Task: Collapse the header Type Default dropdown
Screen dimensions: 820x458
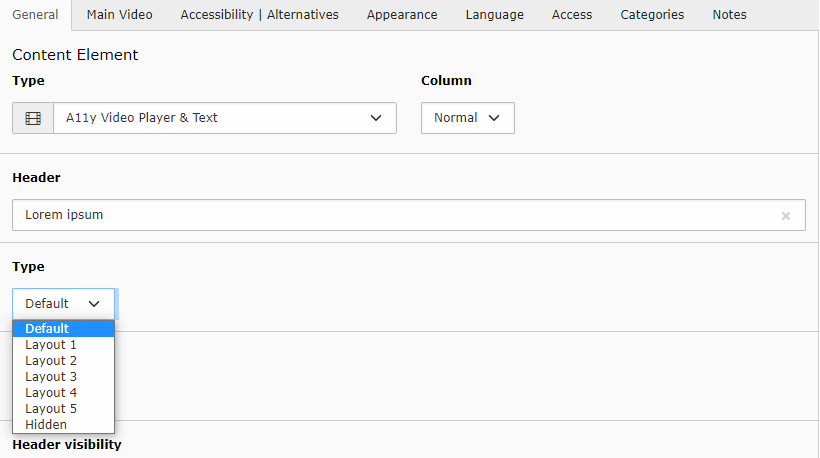Action: 63,304
